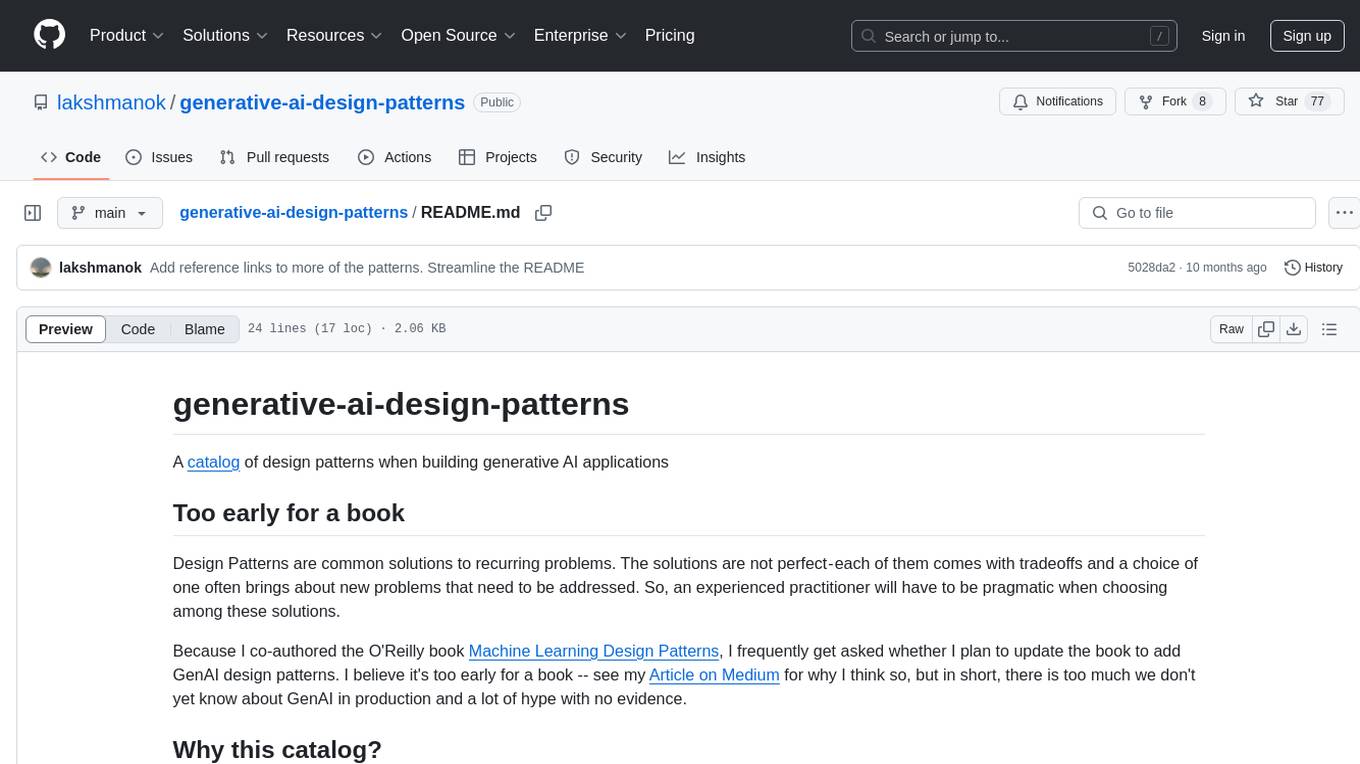The image size is (1360, 764).
Task: Select the Code tab
Action: tap(71, 157)
